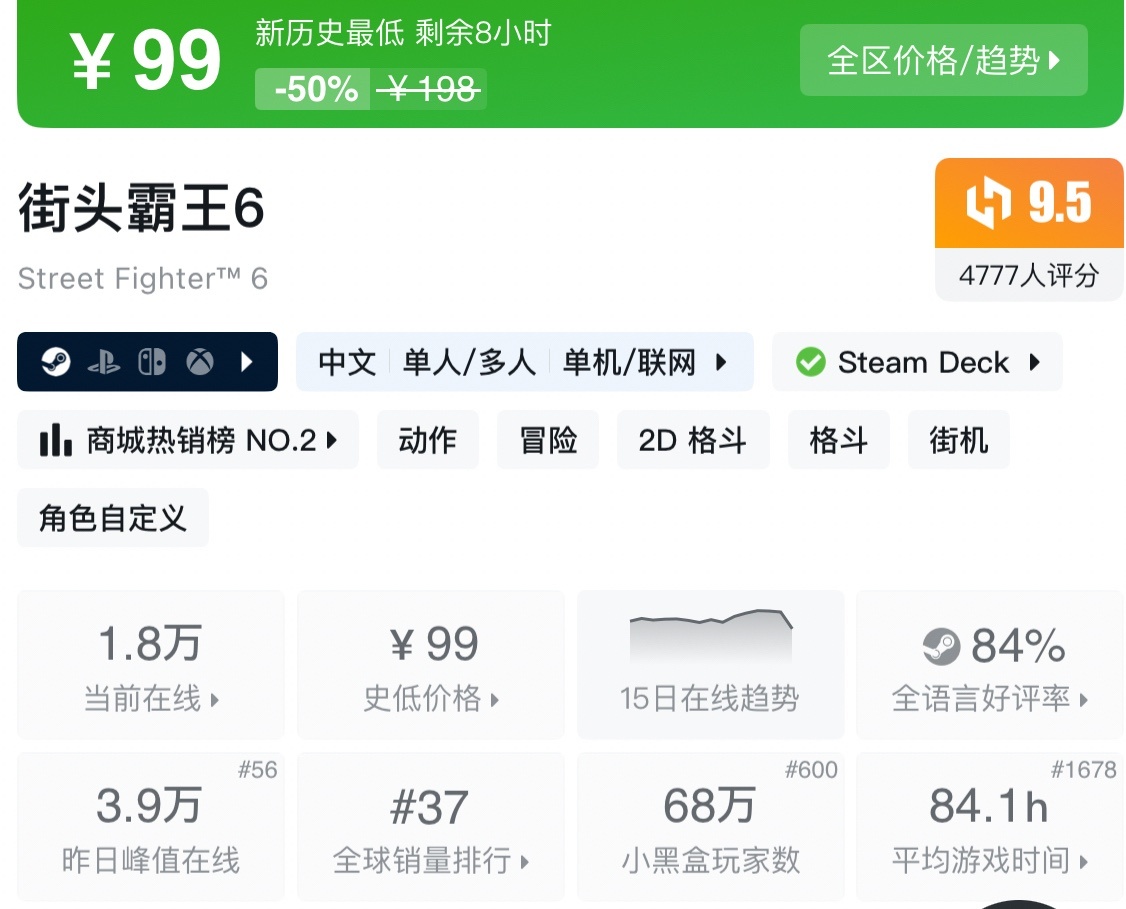Image resolution: width=1126 pixels, height=909 pixels.
Task: Expand the 中文 单人/多人 单机/联网 details
Action: [x=721, y=362]
